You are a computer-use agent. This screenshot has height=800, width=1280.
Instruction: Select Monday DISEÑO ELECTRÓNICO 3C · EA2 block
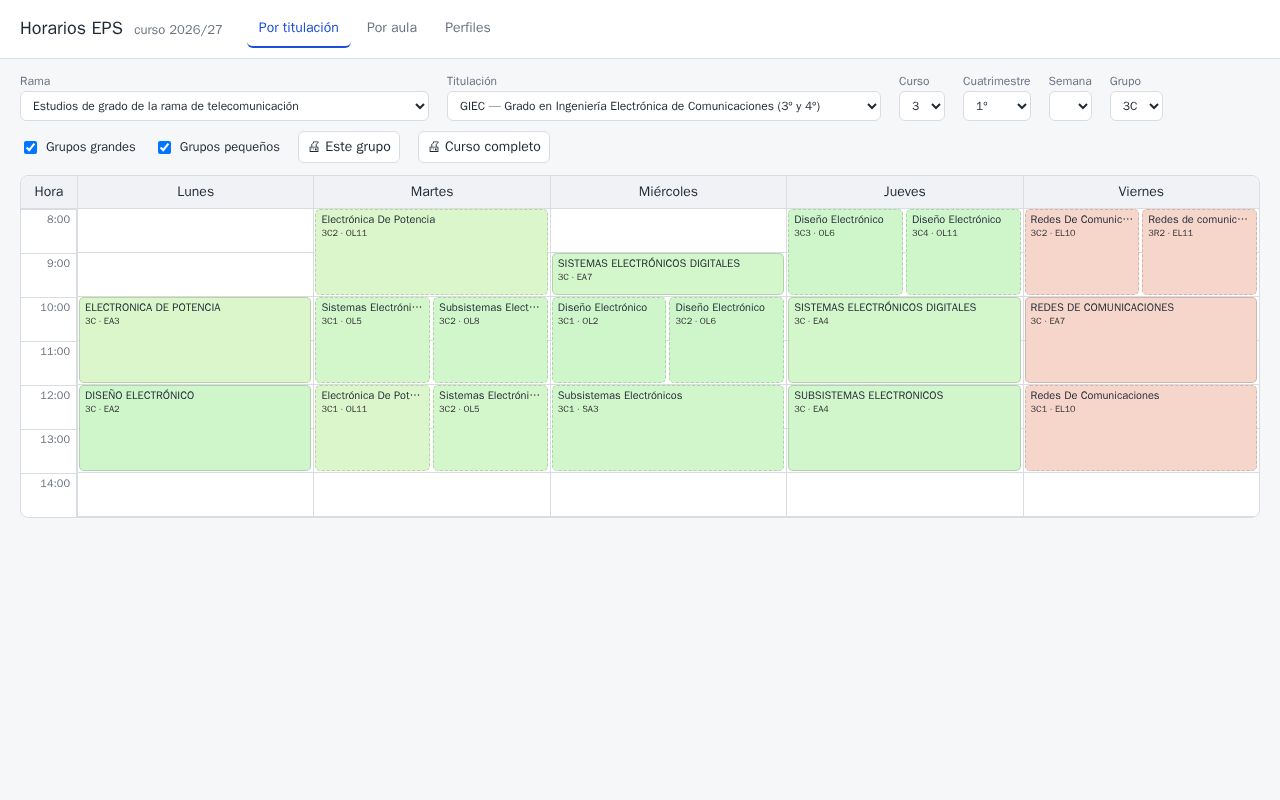coord(195,428)
